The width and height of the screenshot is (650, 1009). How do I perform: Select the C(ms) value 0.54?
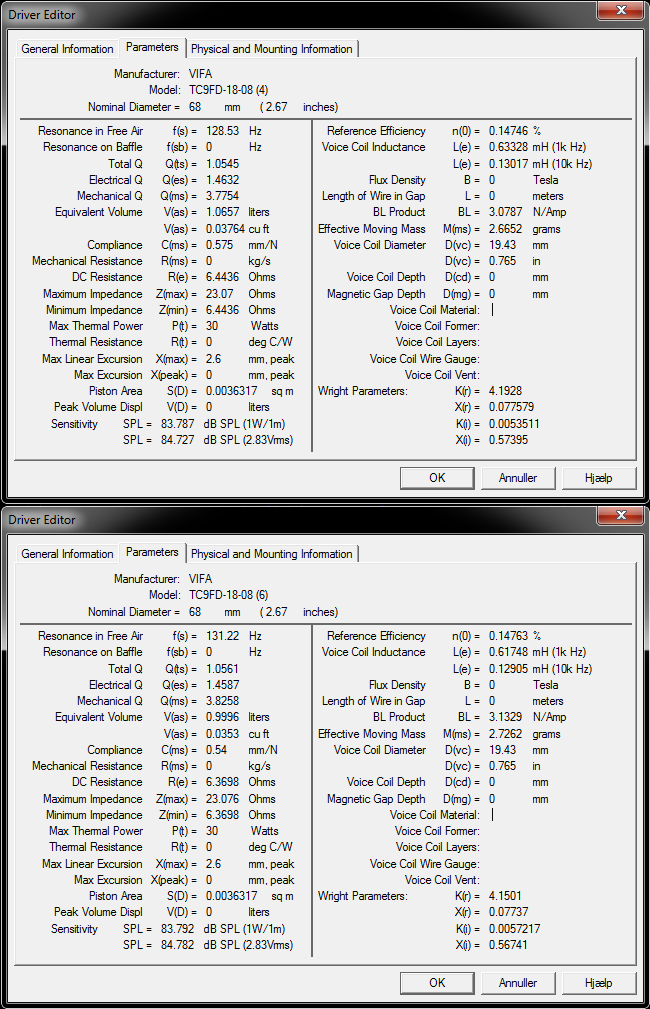click(x=216, y=750)
